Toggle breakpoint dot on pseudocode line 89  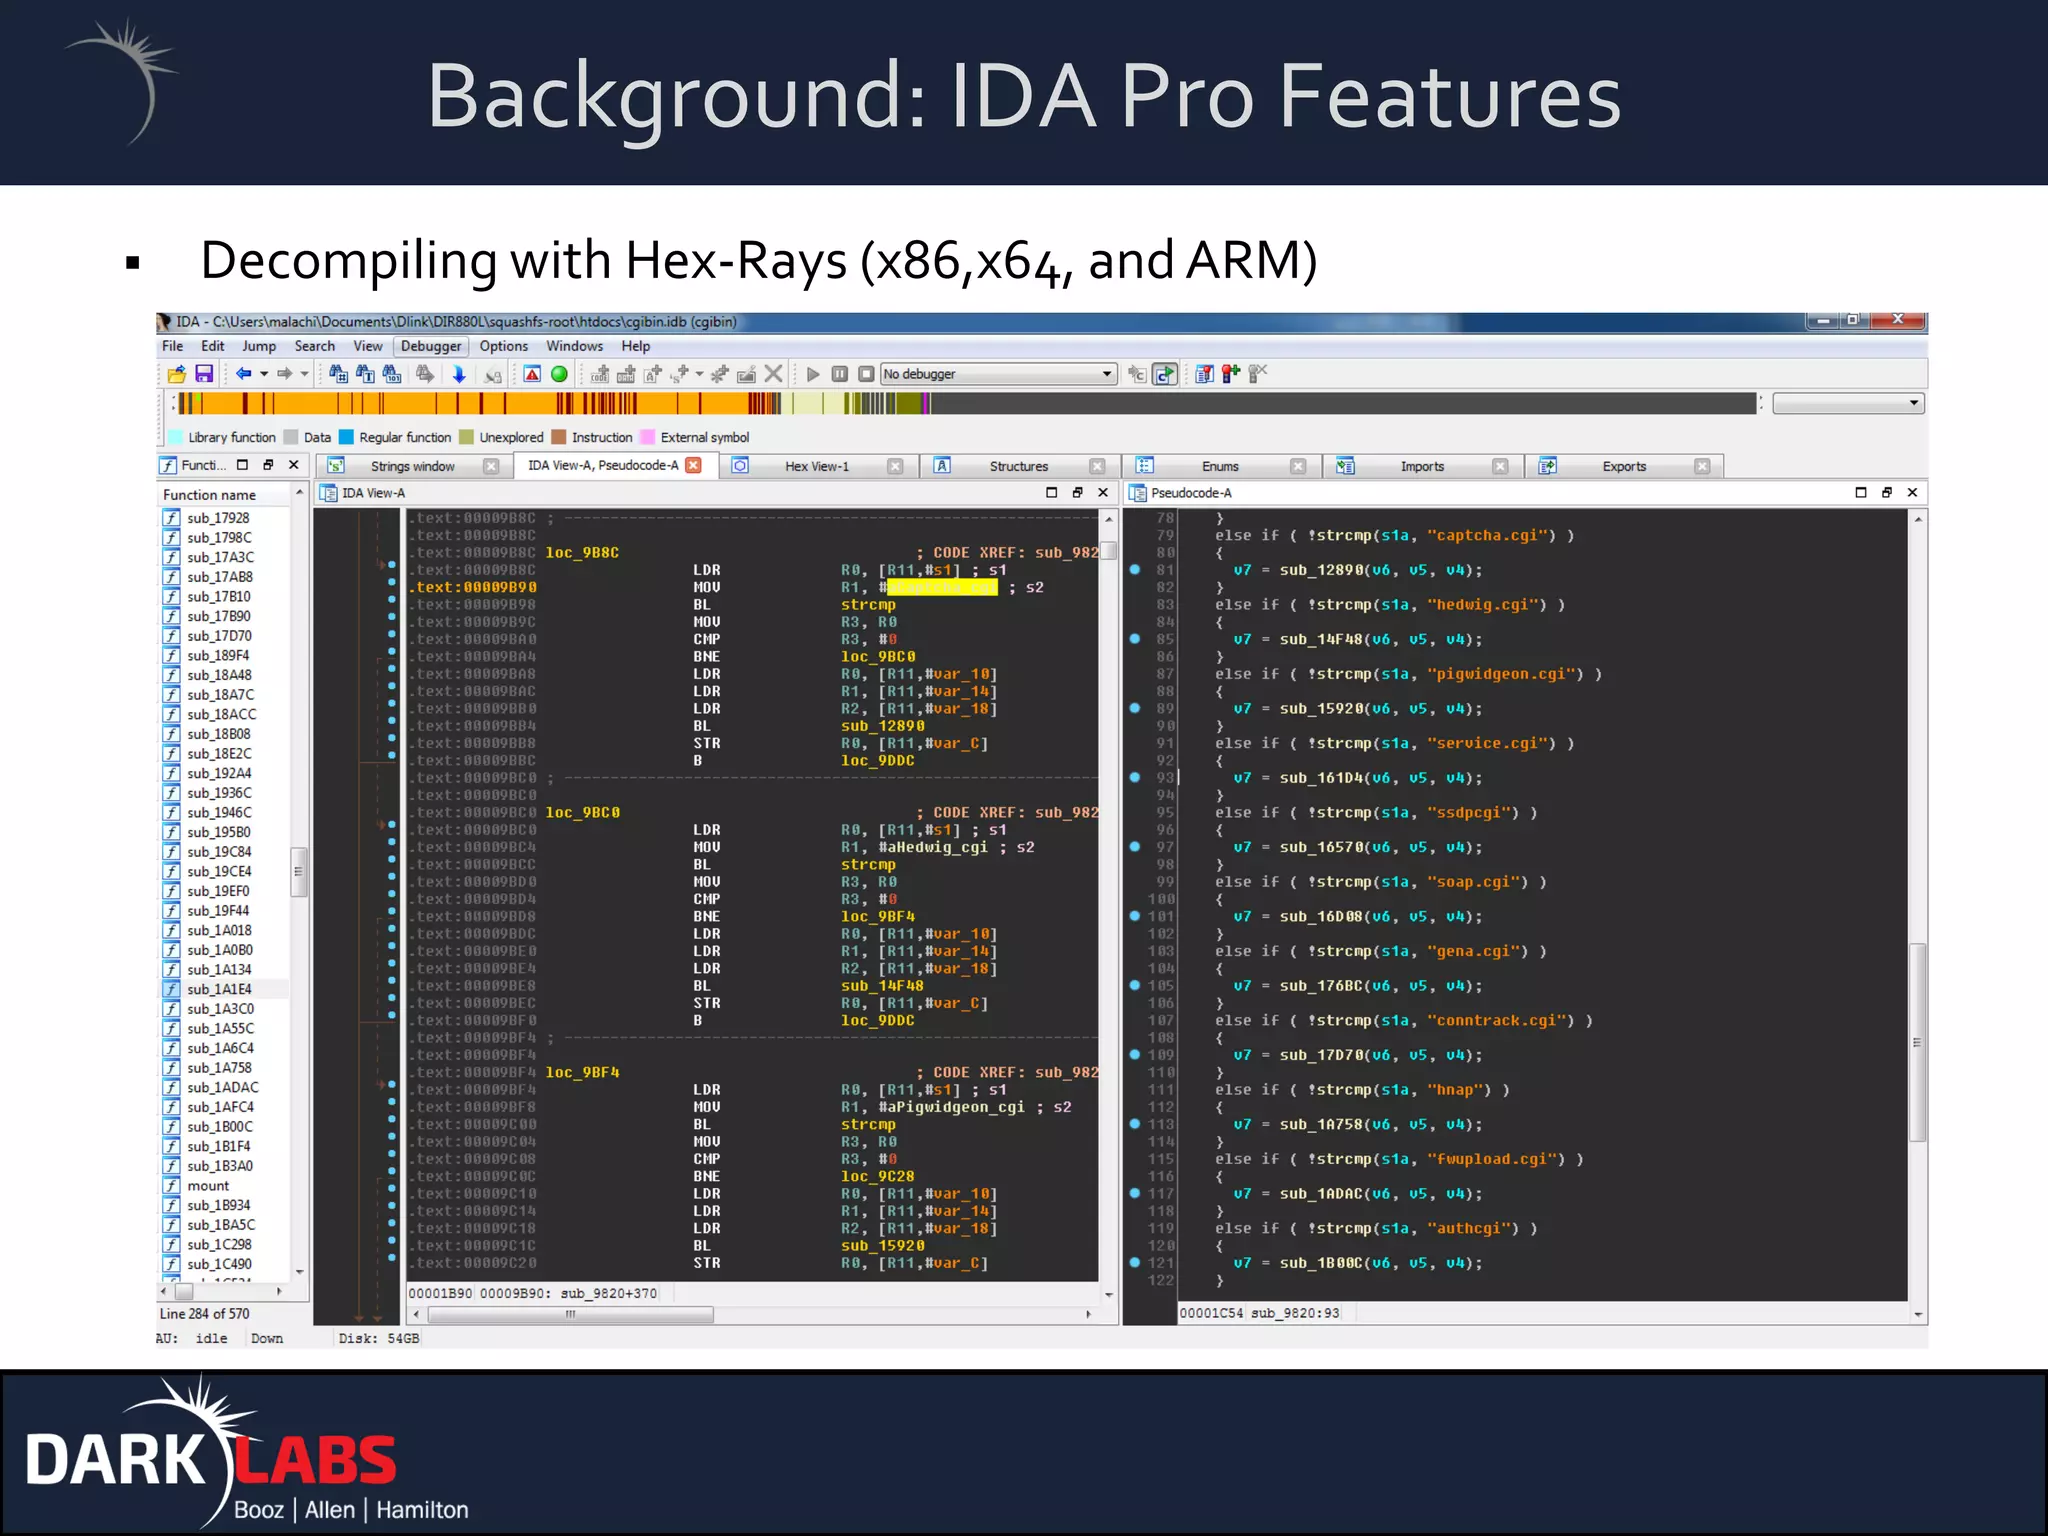click(1135, 708)
